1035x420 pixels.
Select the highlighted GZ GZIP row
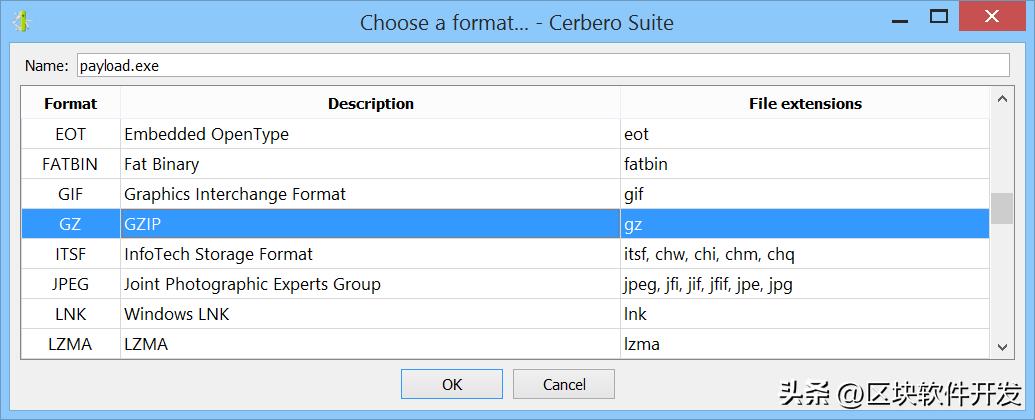click(x=370, y=225)
